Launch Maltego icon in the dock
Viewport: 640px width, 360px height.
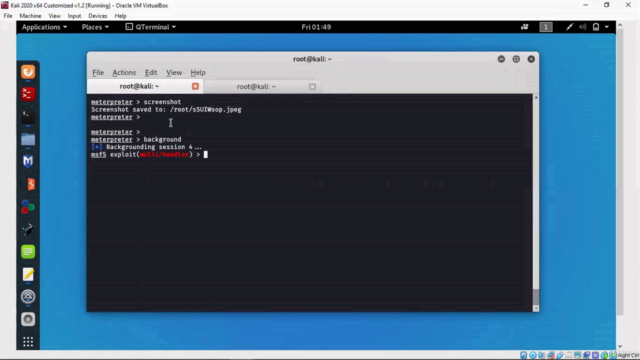28,162
